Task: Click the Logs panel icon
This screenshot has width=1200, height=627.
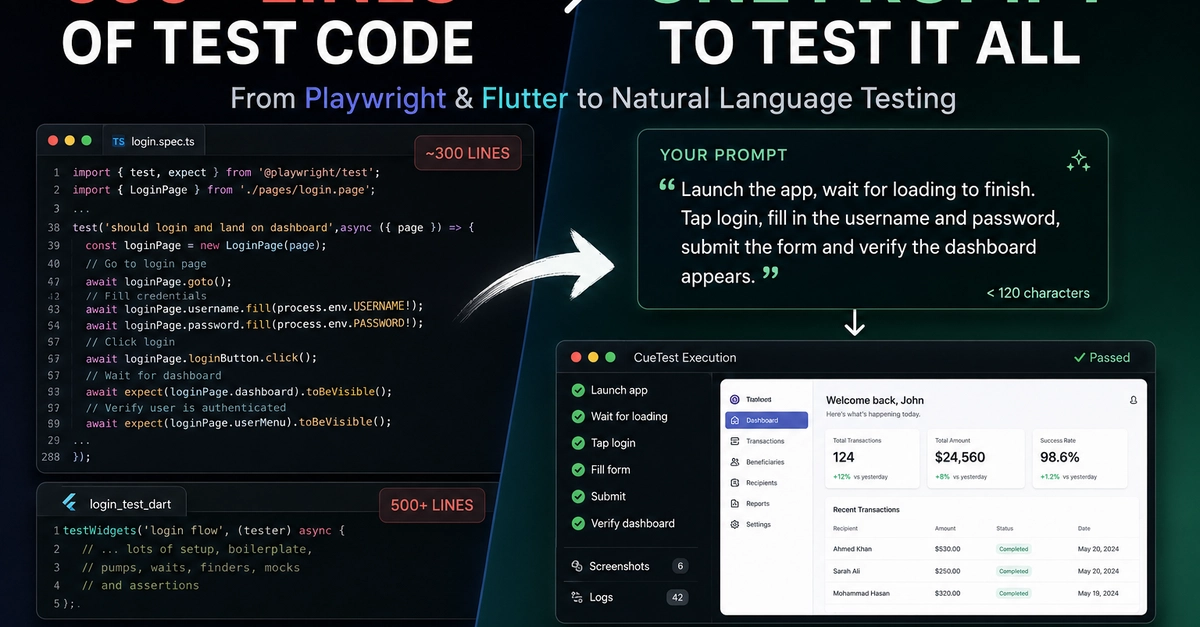Action: 577,597
